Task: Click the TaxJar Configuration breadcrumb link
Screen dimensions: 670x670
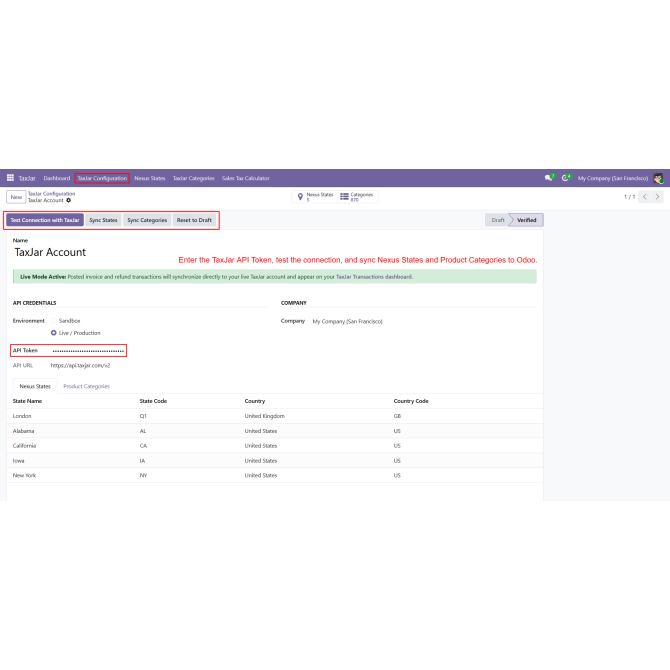Action: (x=52, y=194)
